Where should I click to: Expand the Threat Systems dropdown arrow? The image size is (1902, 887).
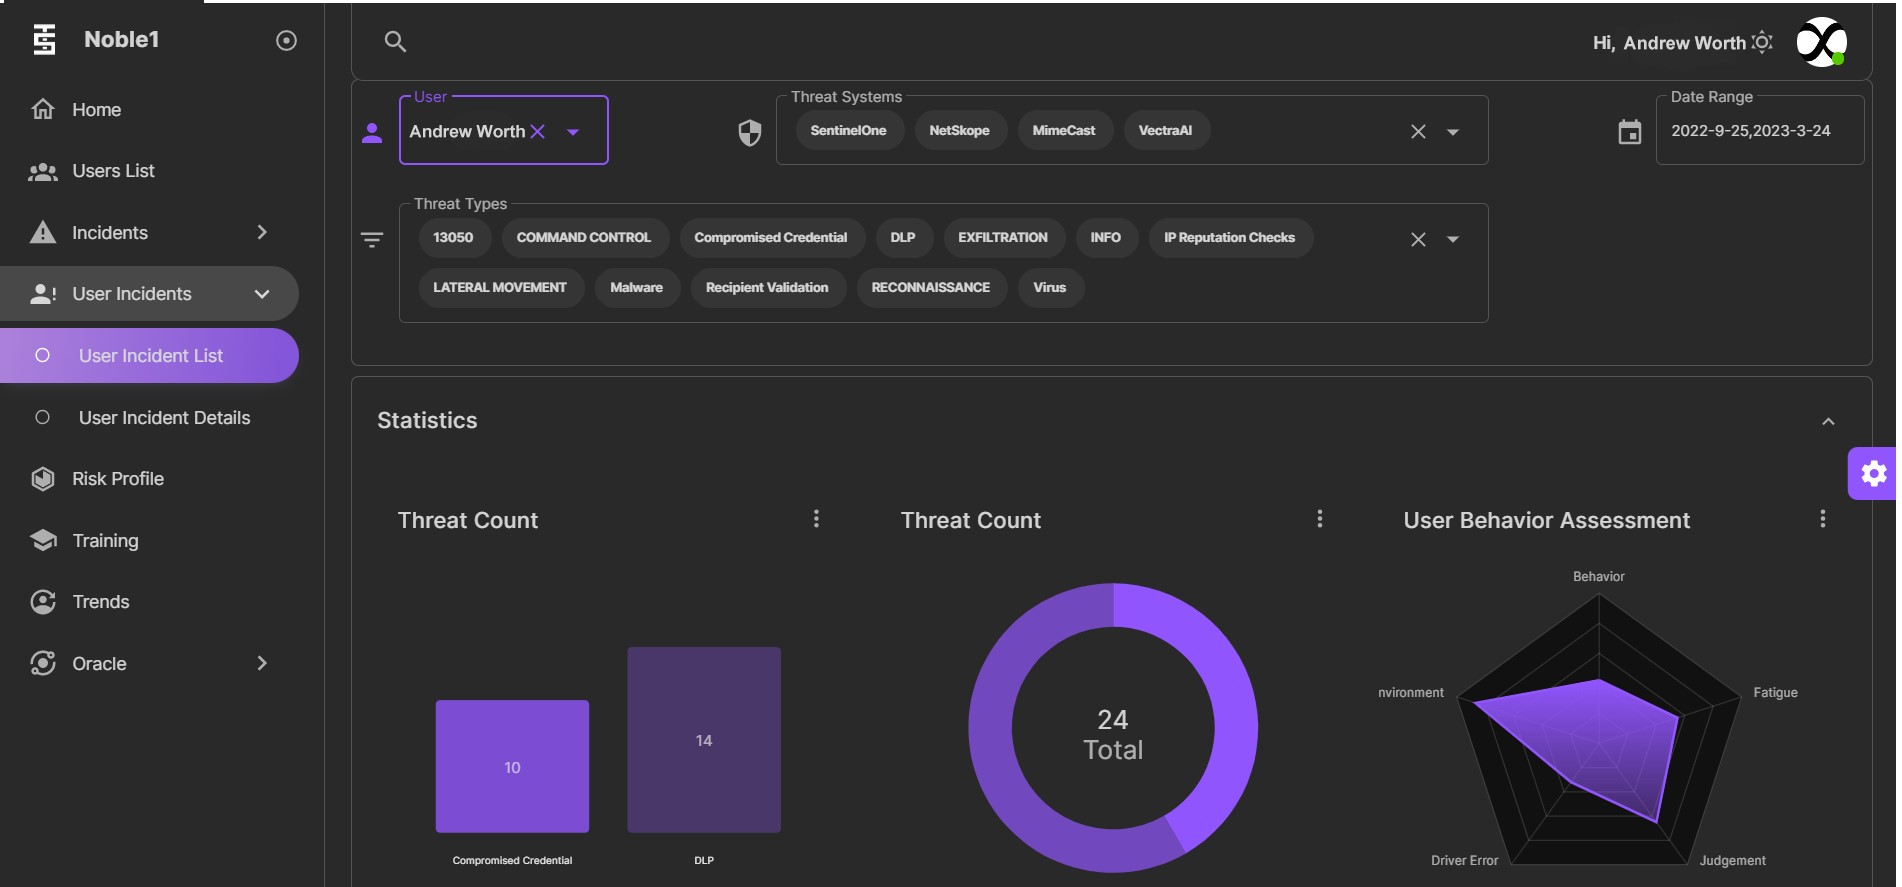coord(1453,132)
